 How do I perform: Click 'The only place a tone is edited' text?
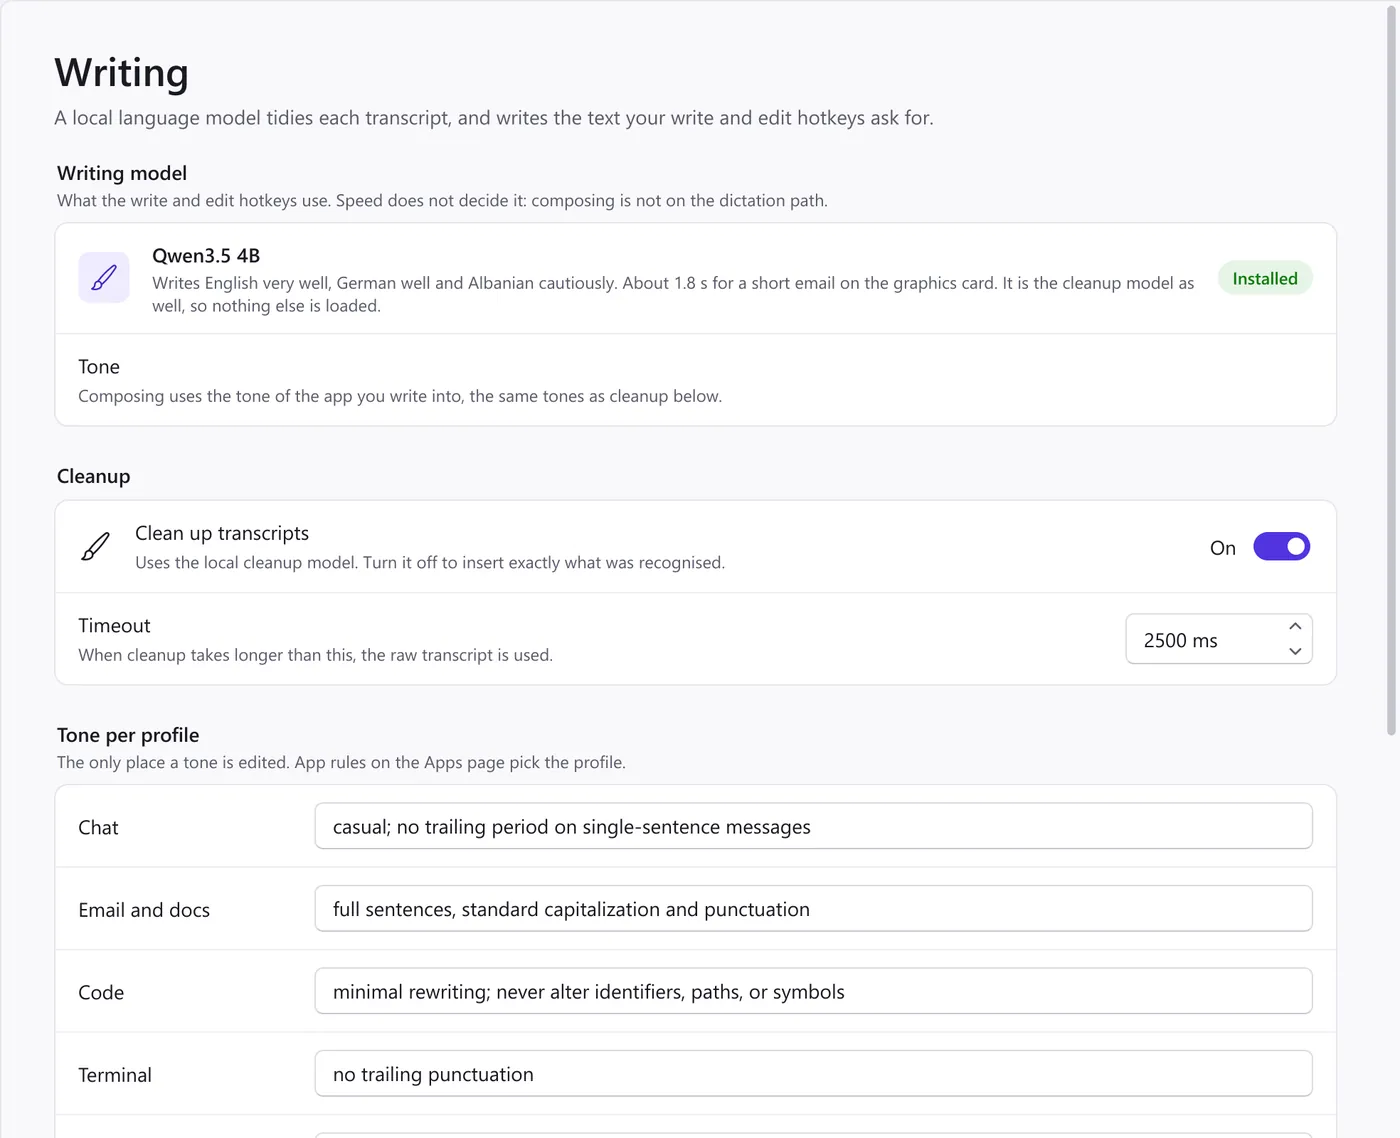click(x=341, y=762)
